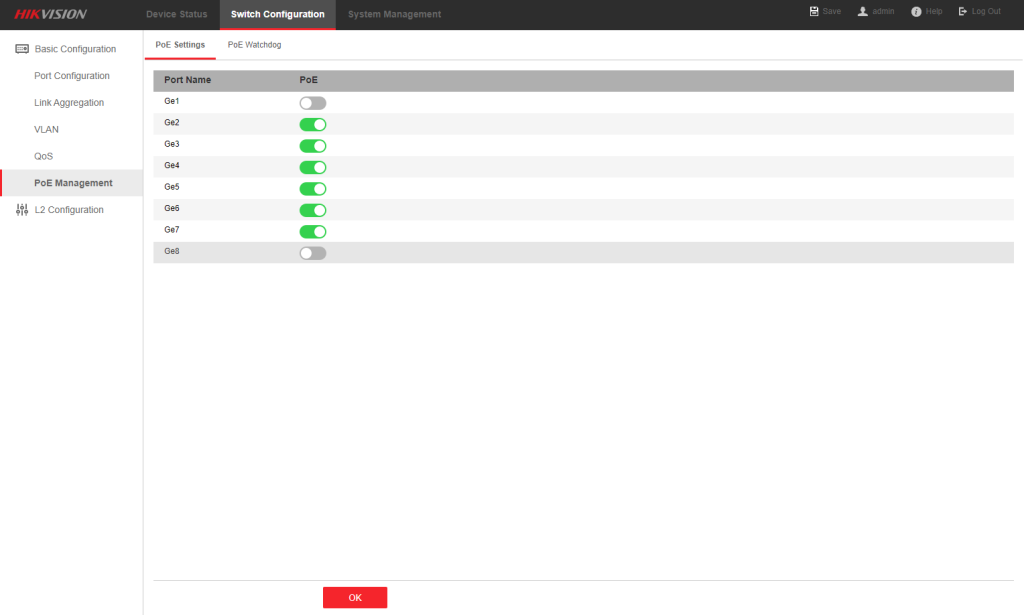The height and width of the screenshot is (615, 1024).
Task: Click the admin account label
Action: click(x=883, y=11)
